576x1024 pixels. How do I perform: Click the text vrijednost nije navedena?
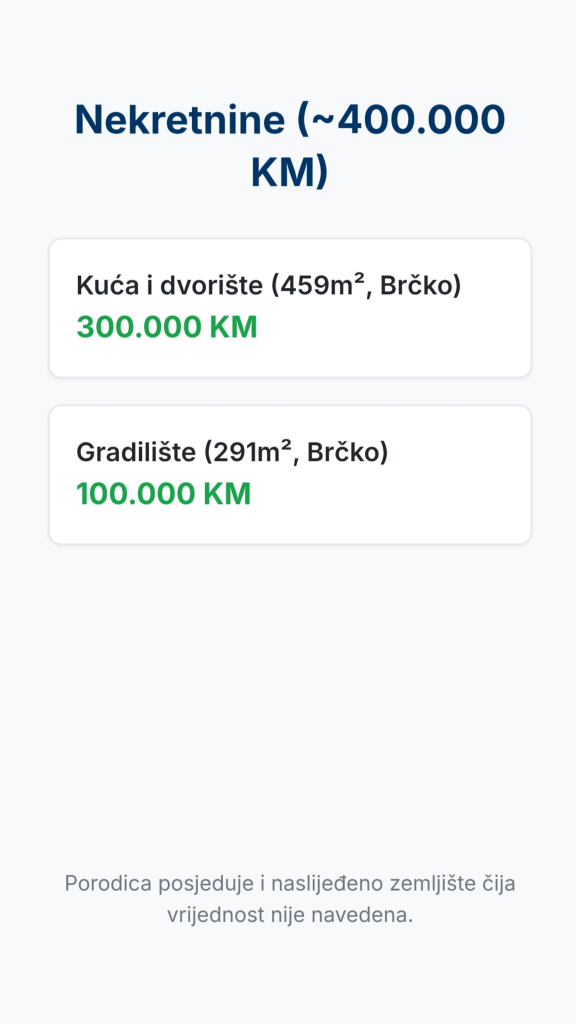(289, 914)
